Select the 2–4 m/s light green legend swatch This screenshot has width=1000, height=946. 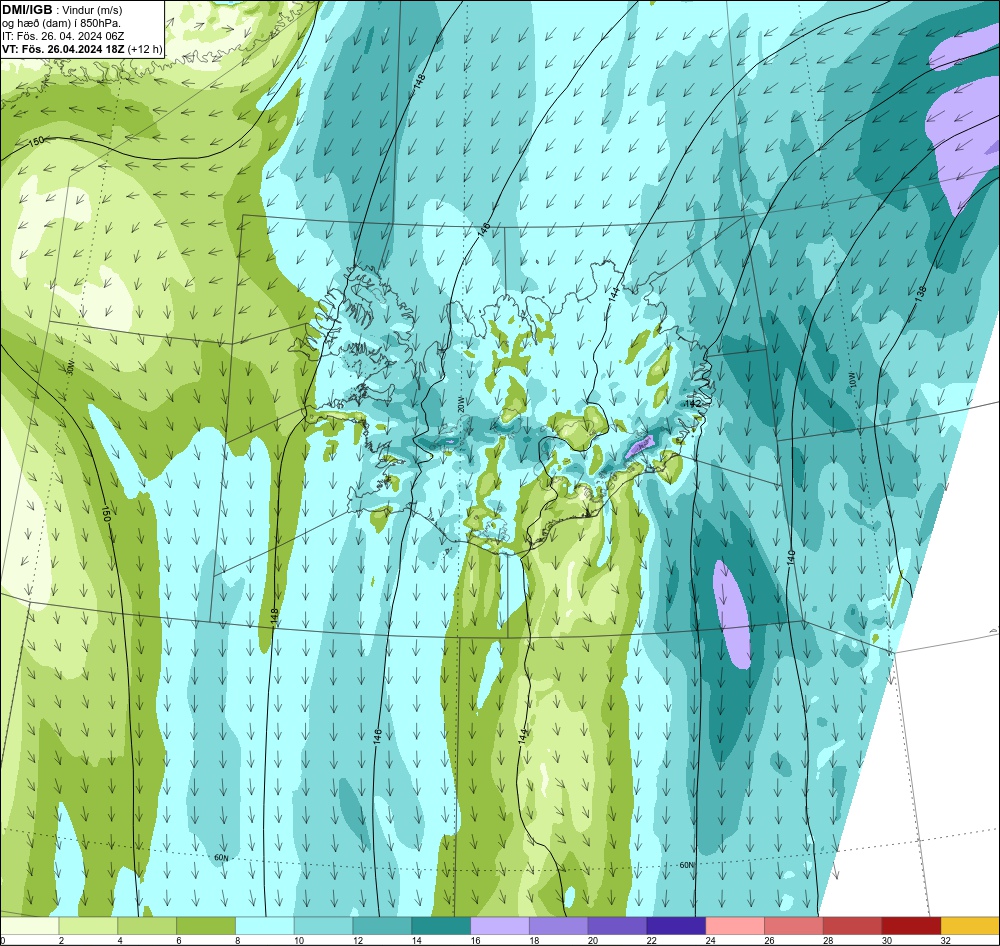point(88,925)
